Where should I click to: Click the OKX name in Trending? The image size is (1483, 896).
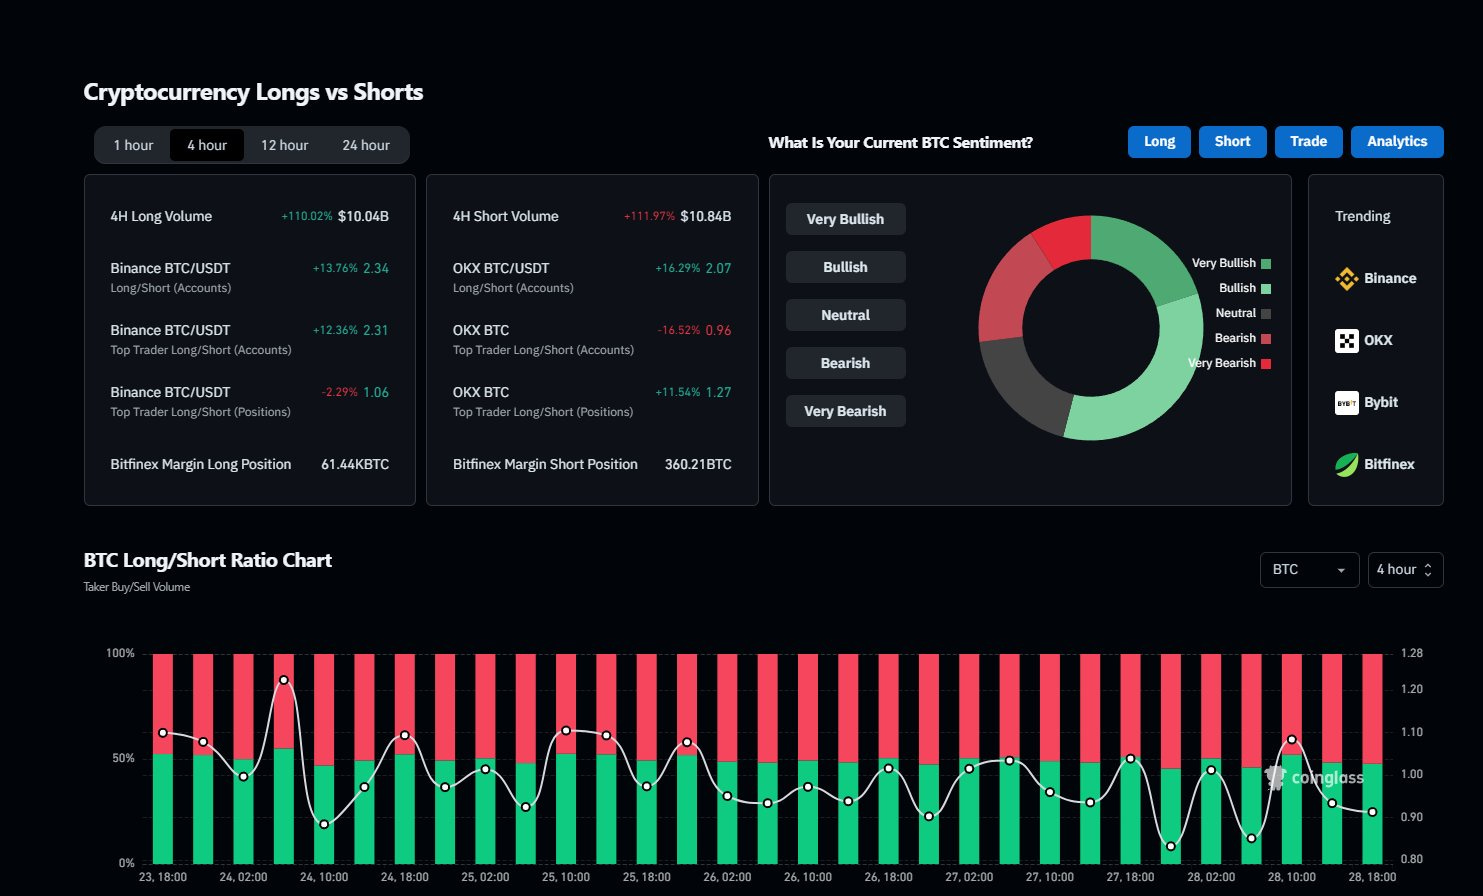point(1378,341)
